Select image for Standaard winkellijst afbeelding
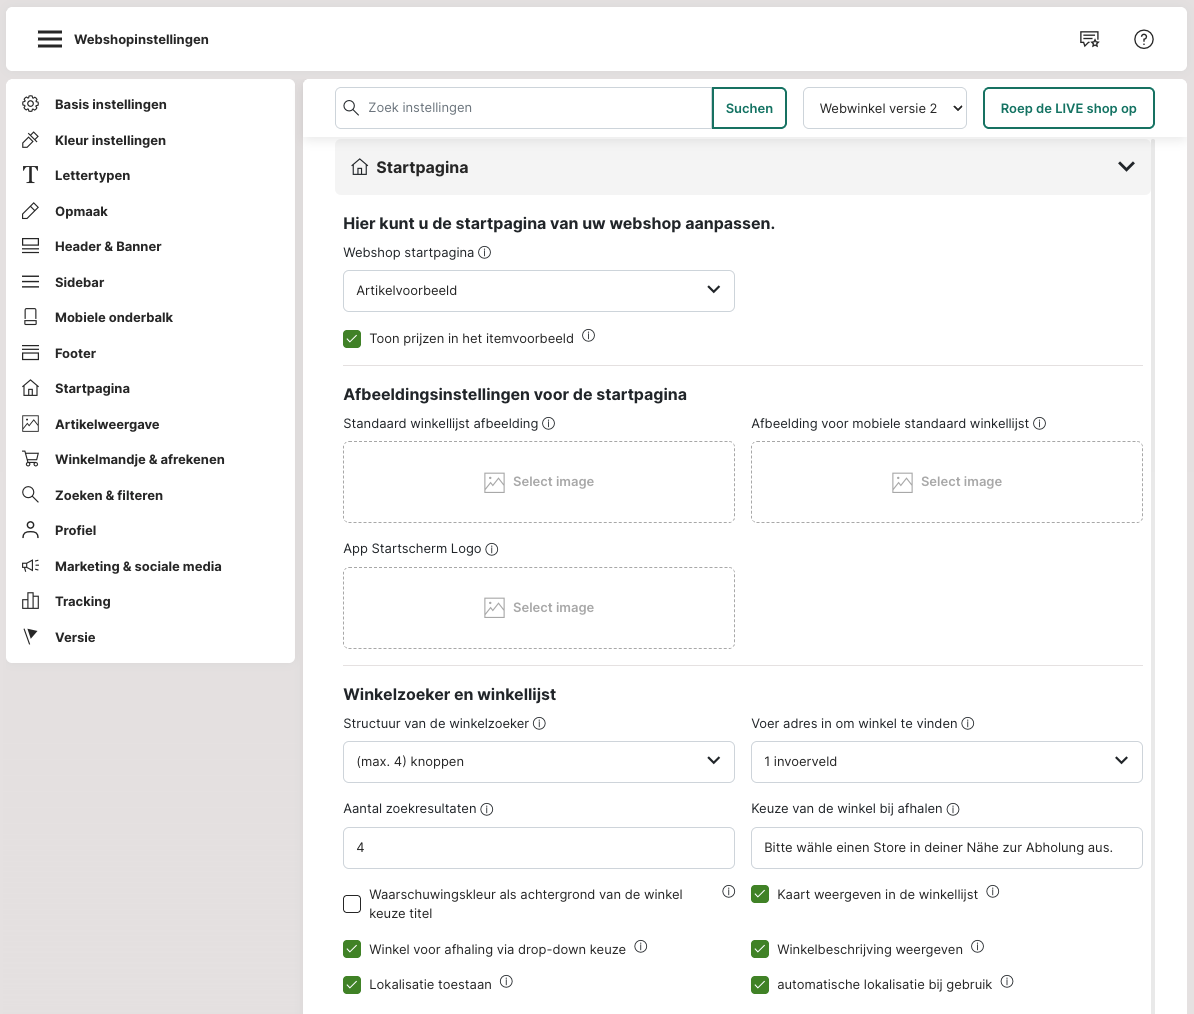 point(538,482)
